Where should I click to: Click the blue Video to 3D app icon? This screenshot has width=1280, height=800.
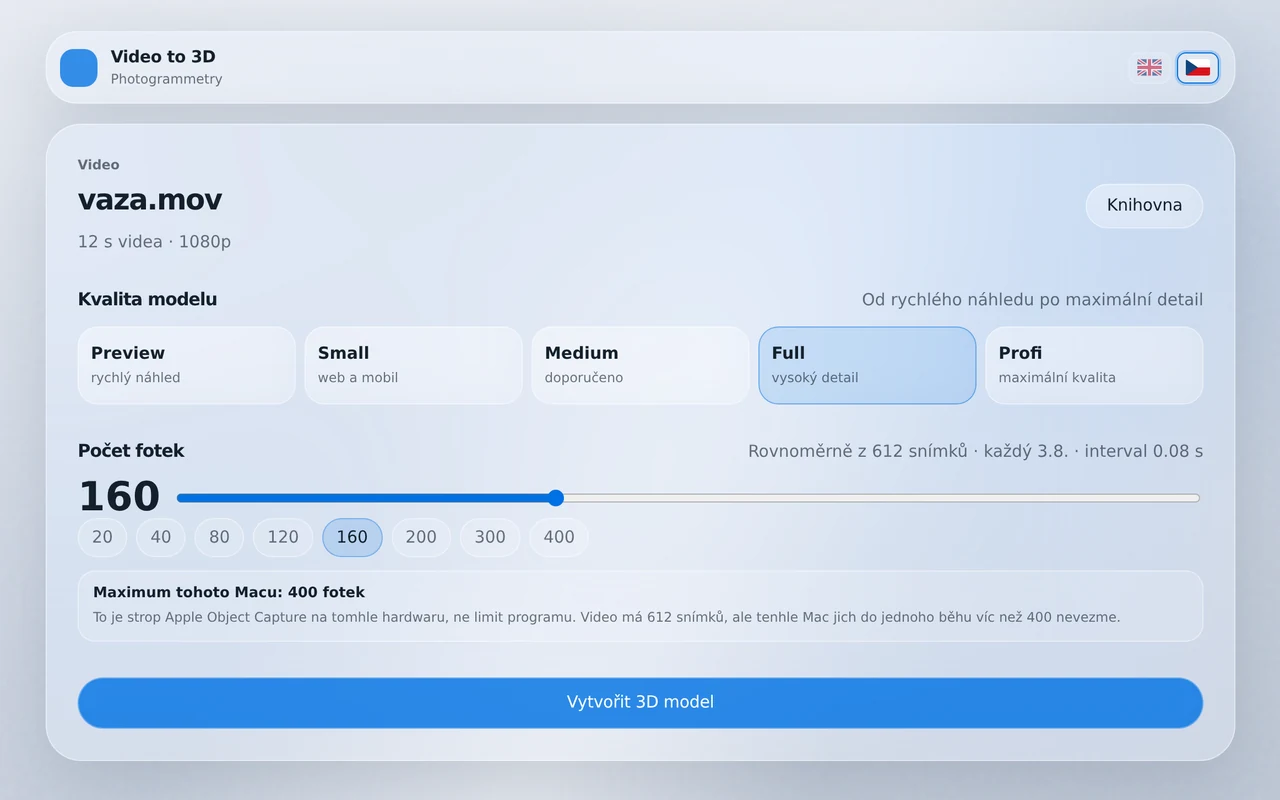point(79,68)
